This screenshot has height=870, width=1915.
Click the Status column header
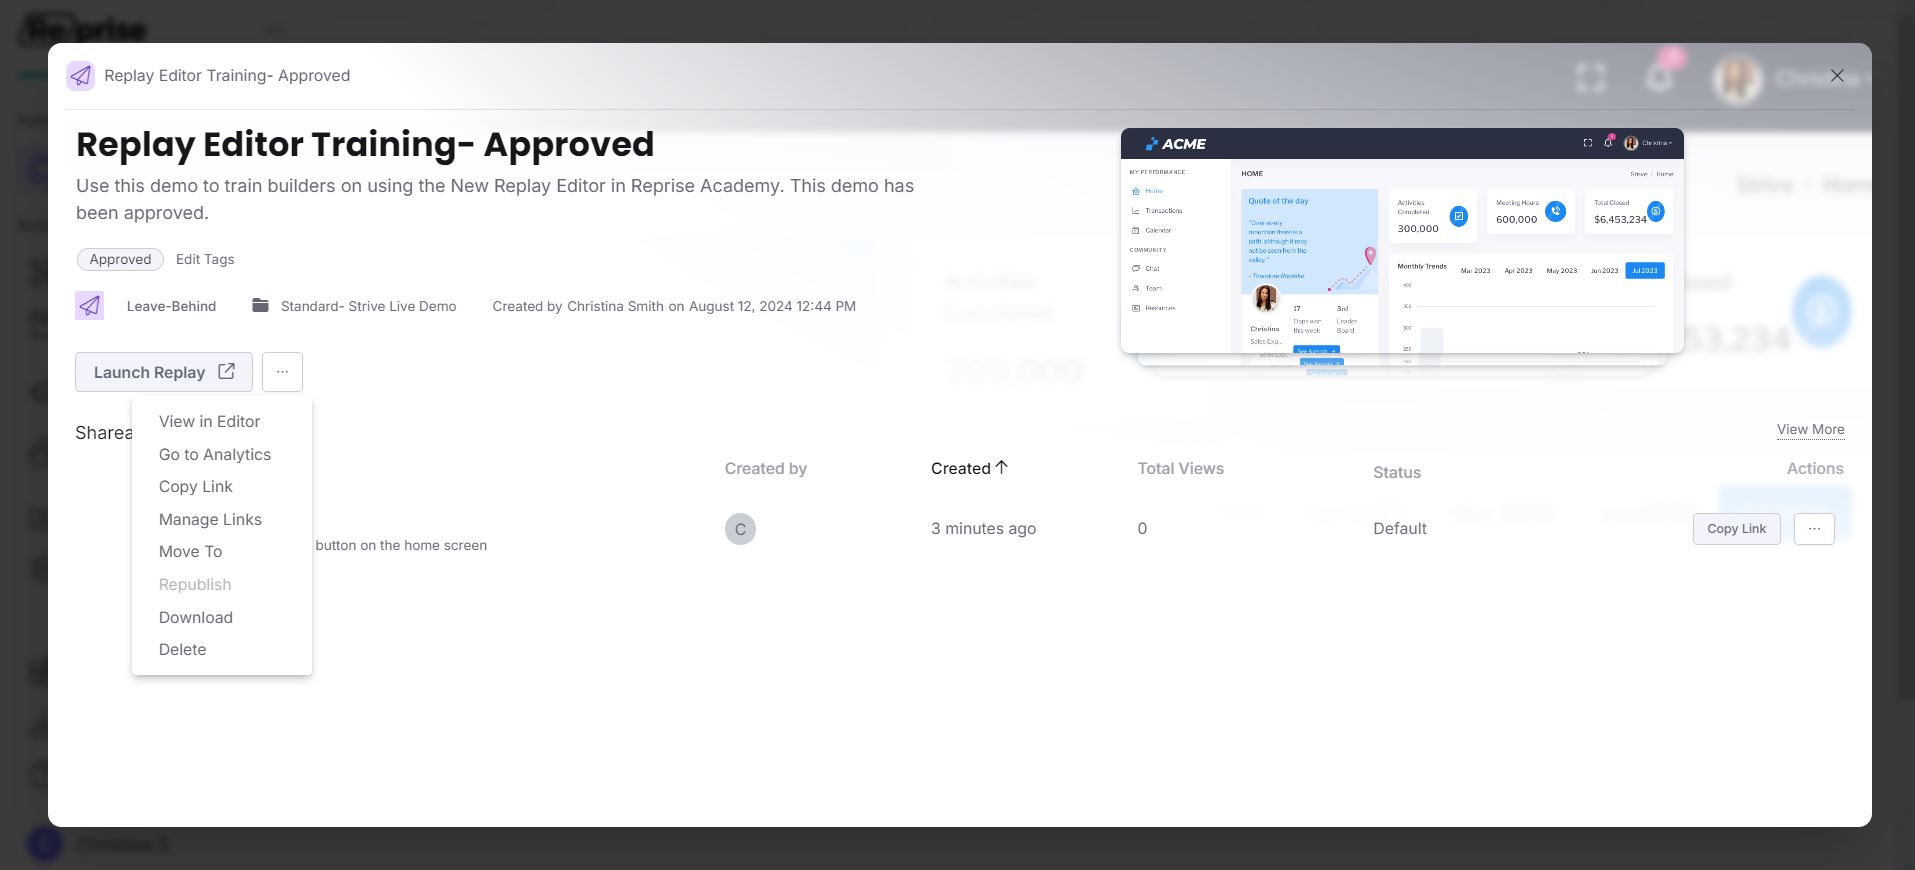pos(1396,472)
